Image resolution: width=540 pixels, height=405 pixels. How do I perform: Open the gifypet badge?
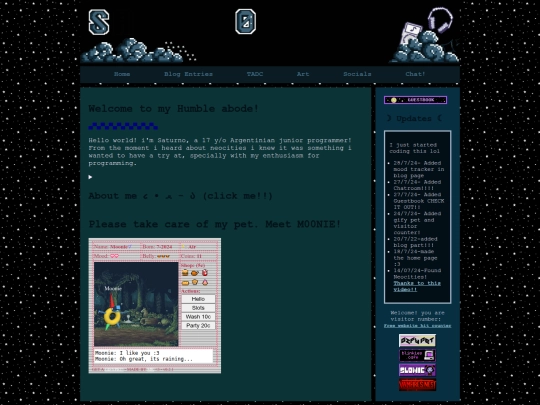(417, 340)
